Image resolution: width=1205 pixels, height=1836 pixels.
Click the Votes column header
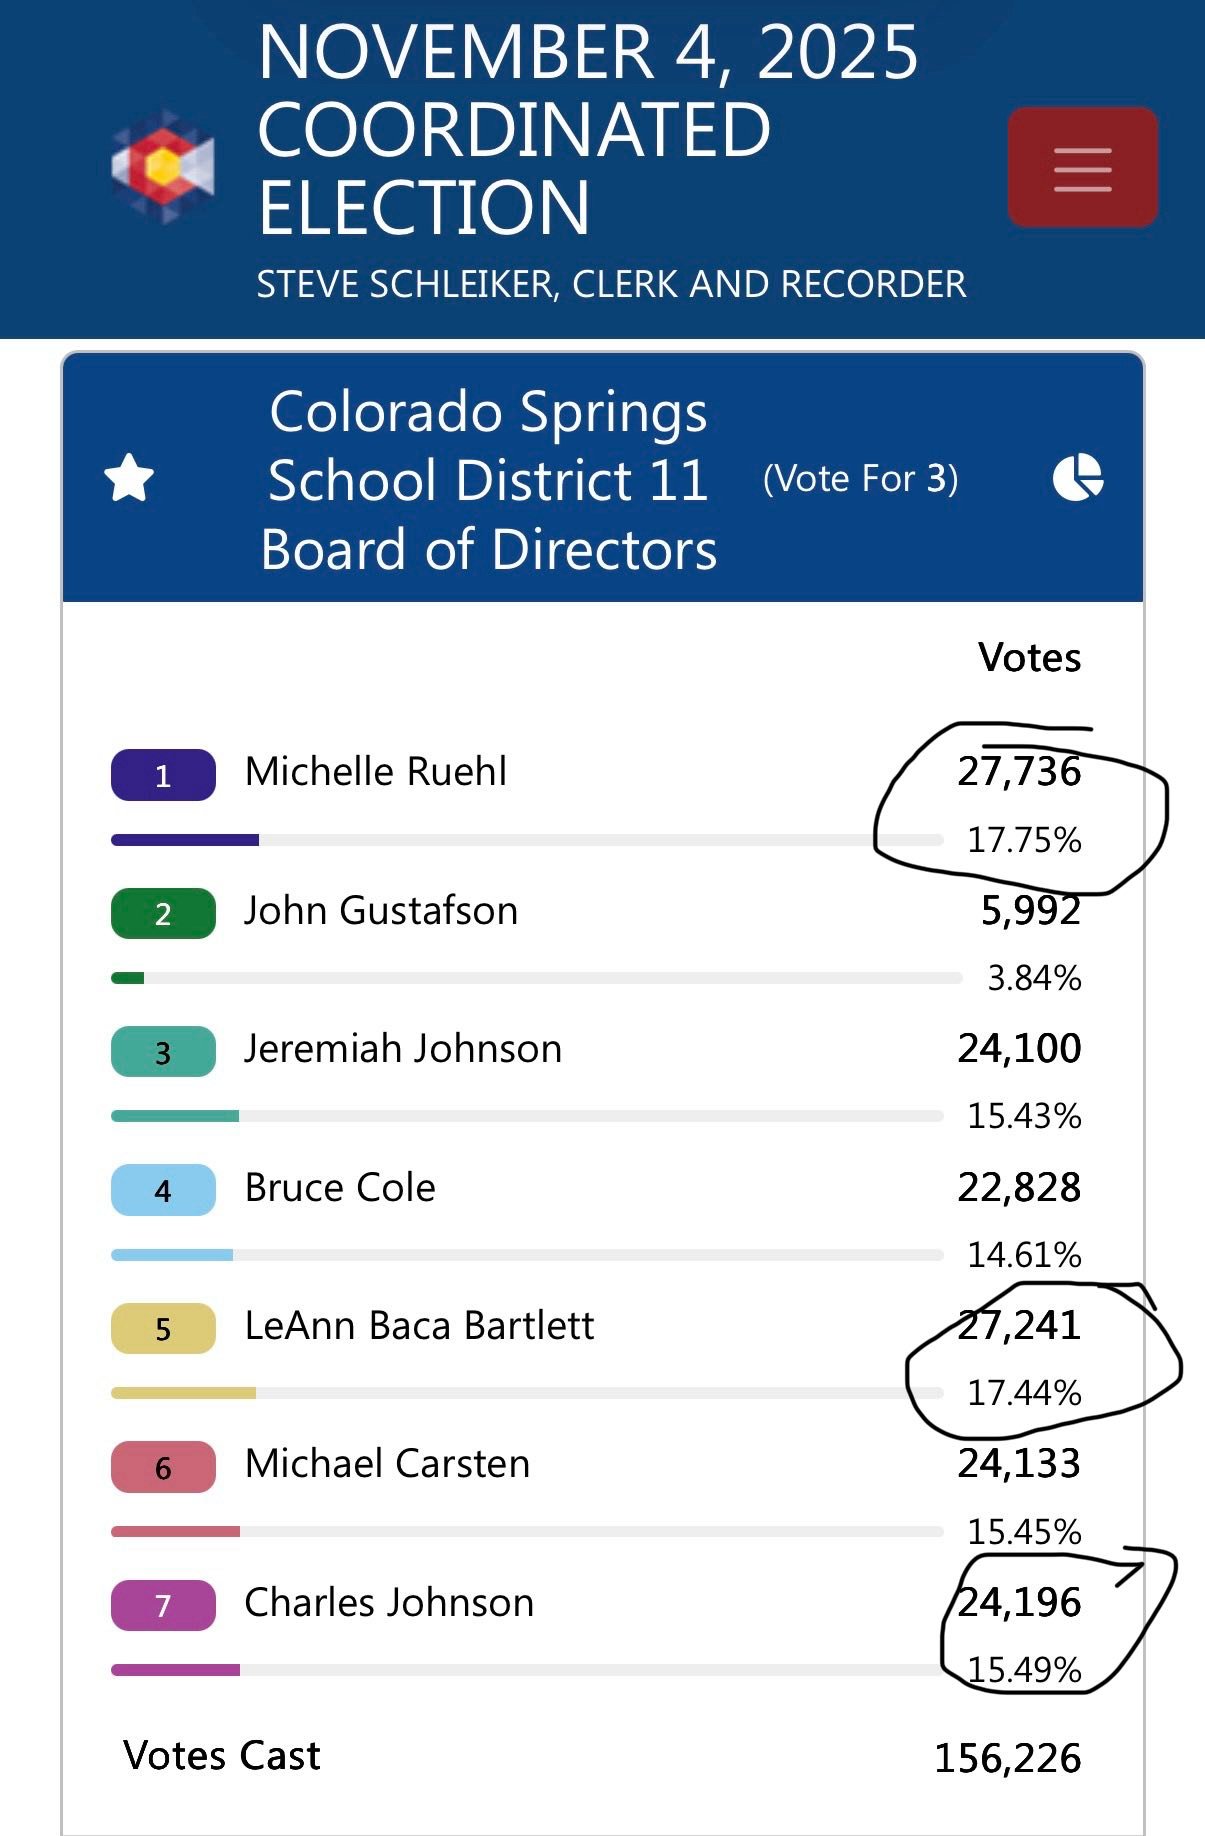pos(1030,658)
